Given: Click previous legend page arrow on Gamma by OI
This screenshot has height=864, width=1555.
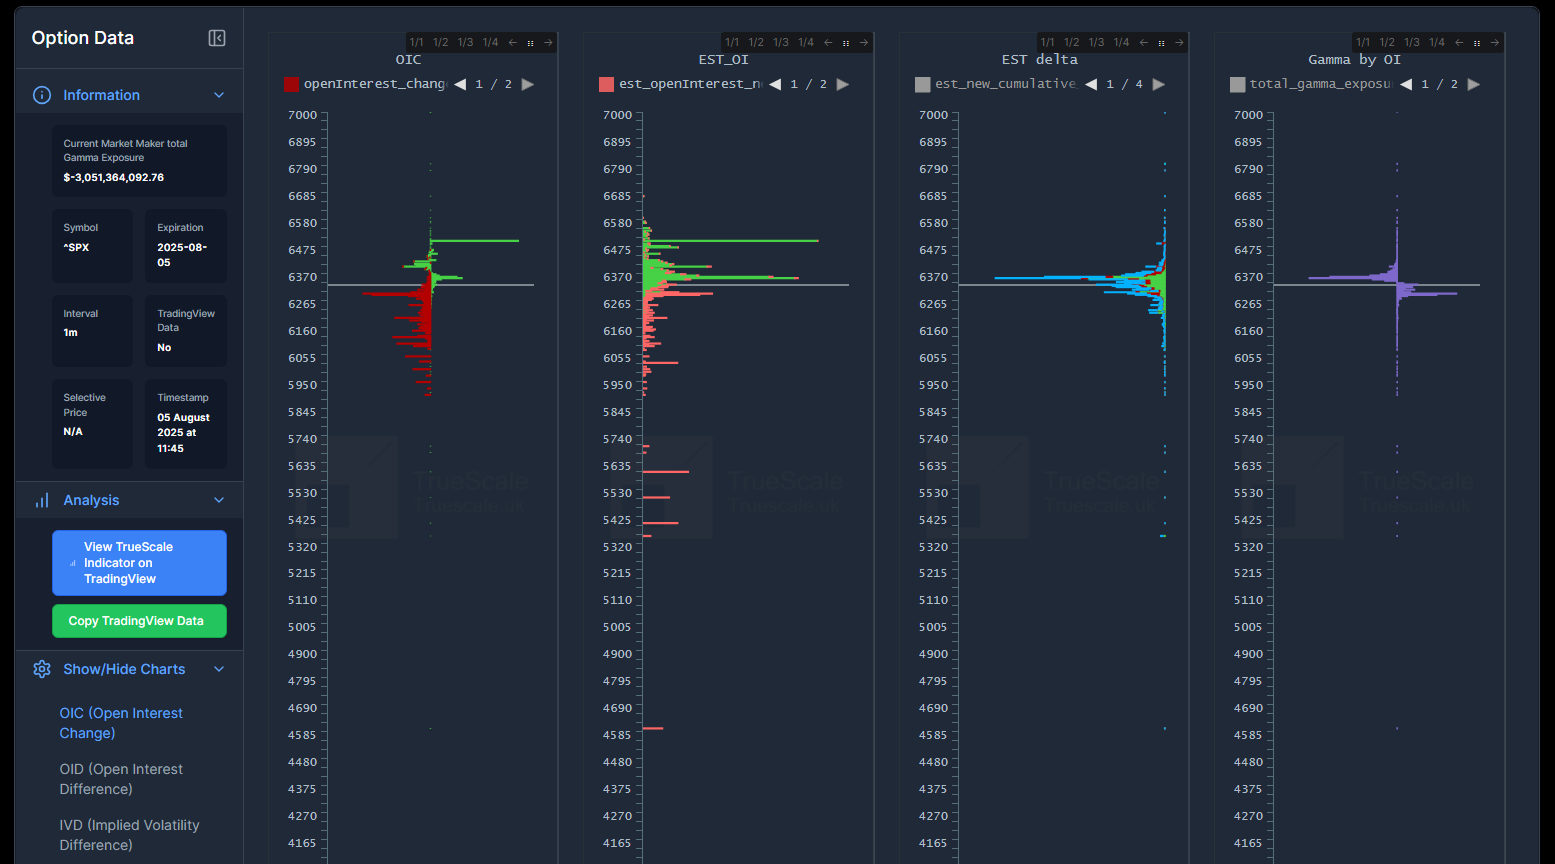Looking at the screenshot, I should (x=1406, y=84).
